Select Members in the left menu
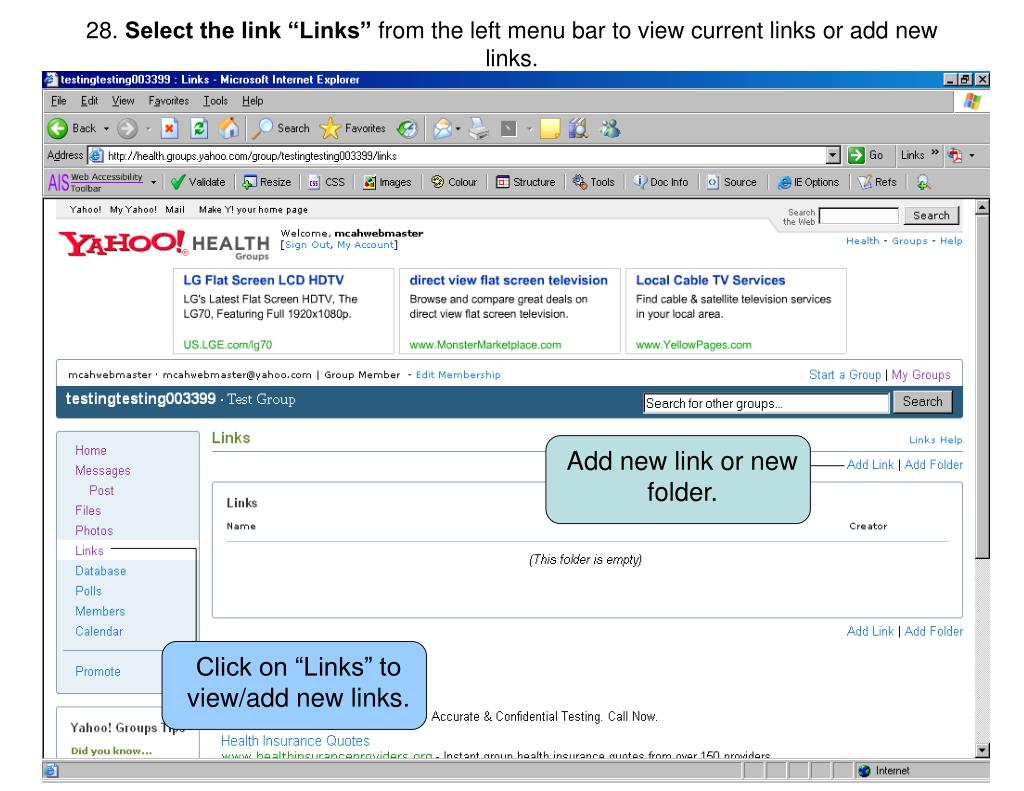 pos(100,611)
